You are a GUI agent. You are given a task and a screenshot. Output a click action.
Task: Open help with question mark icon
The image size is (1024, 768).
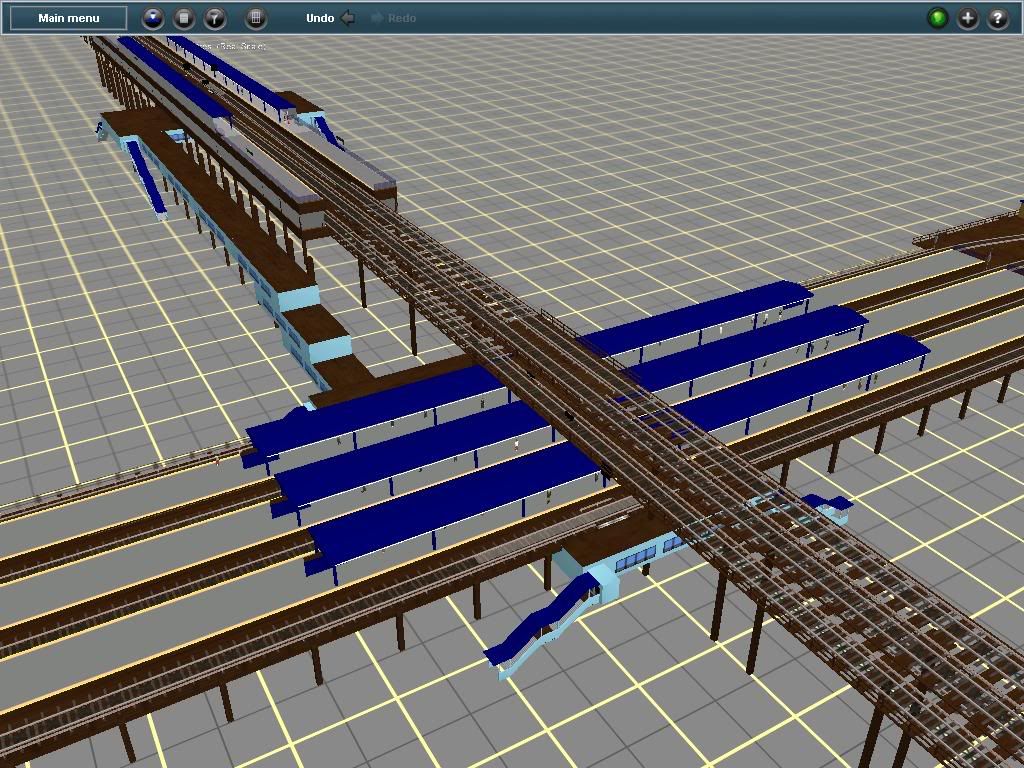coord(998,18)
